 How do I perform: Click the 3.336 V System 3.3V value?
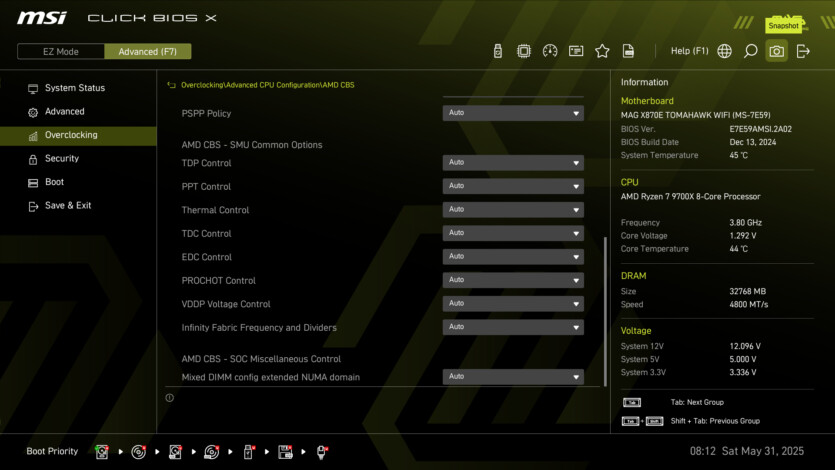[x=743, y=372]
